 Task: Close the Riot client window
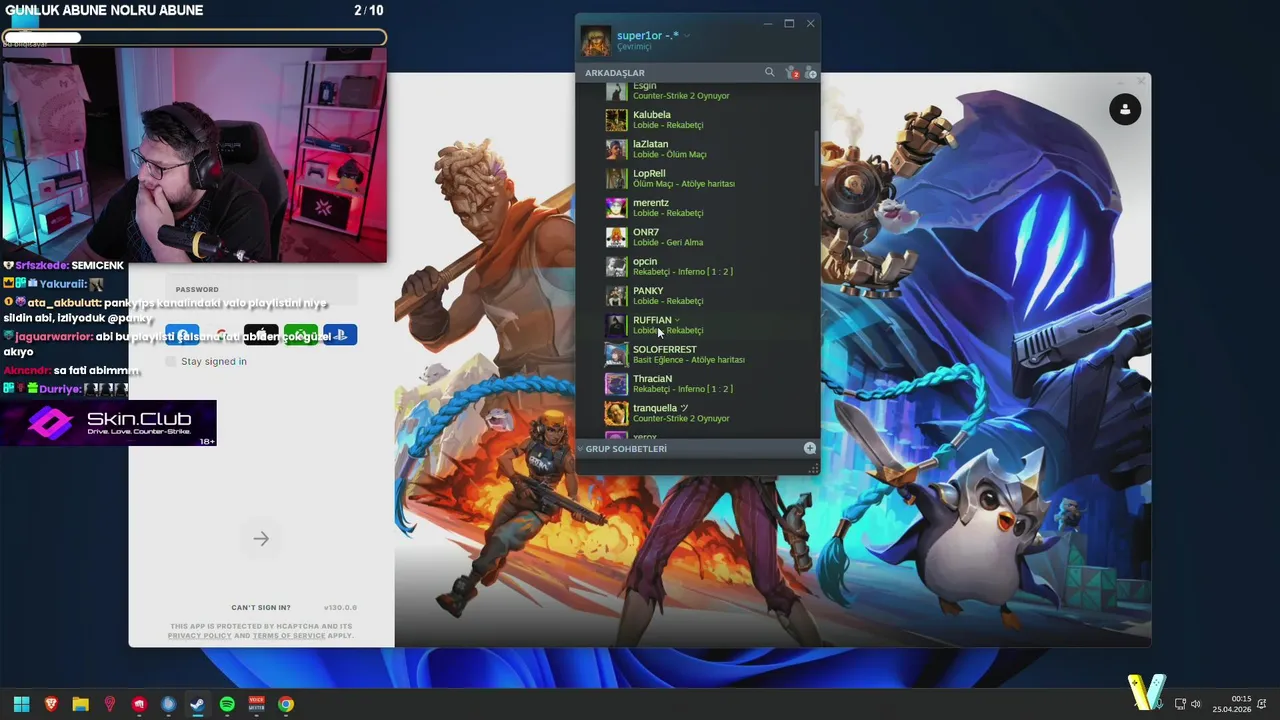tap(1141, 82)
